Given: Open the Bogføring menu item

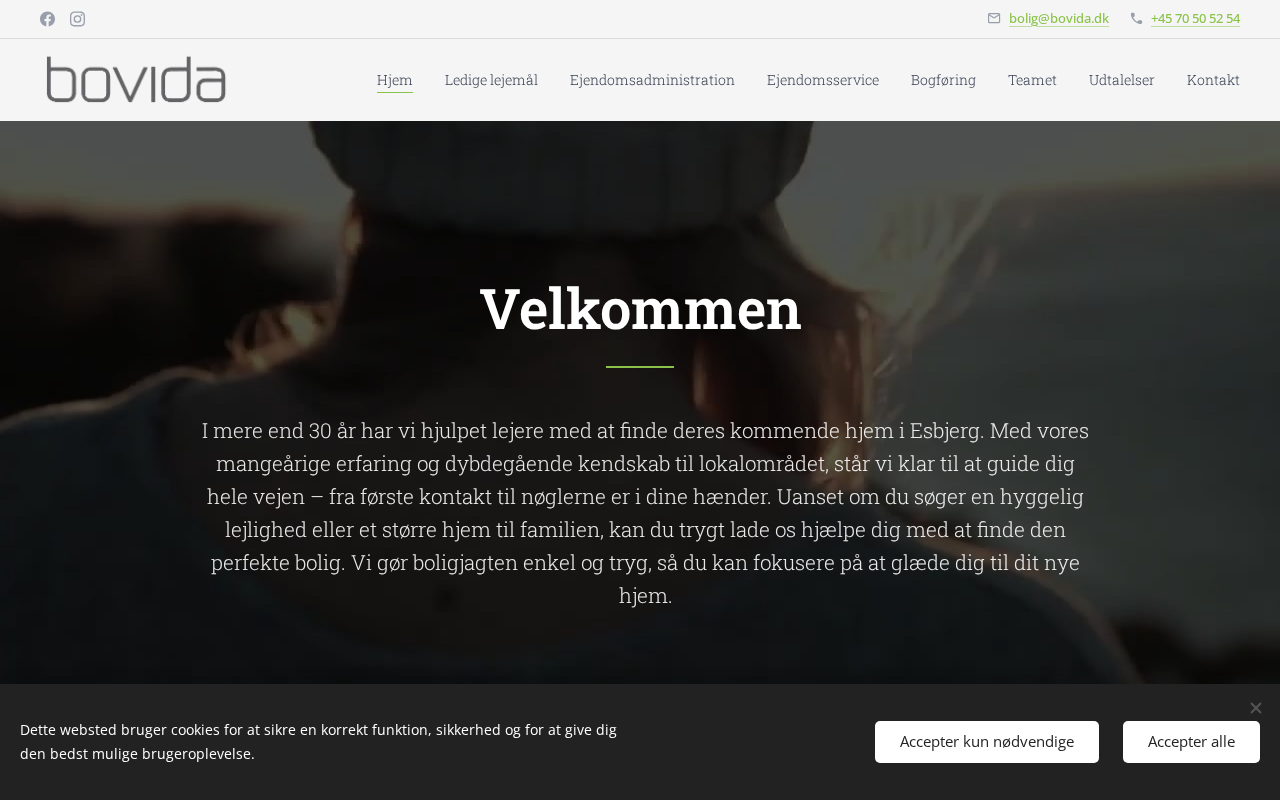Looking at the screenshot, I should point(943,80).
